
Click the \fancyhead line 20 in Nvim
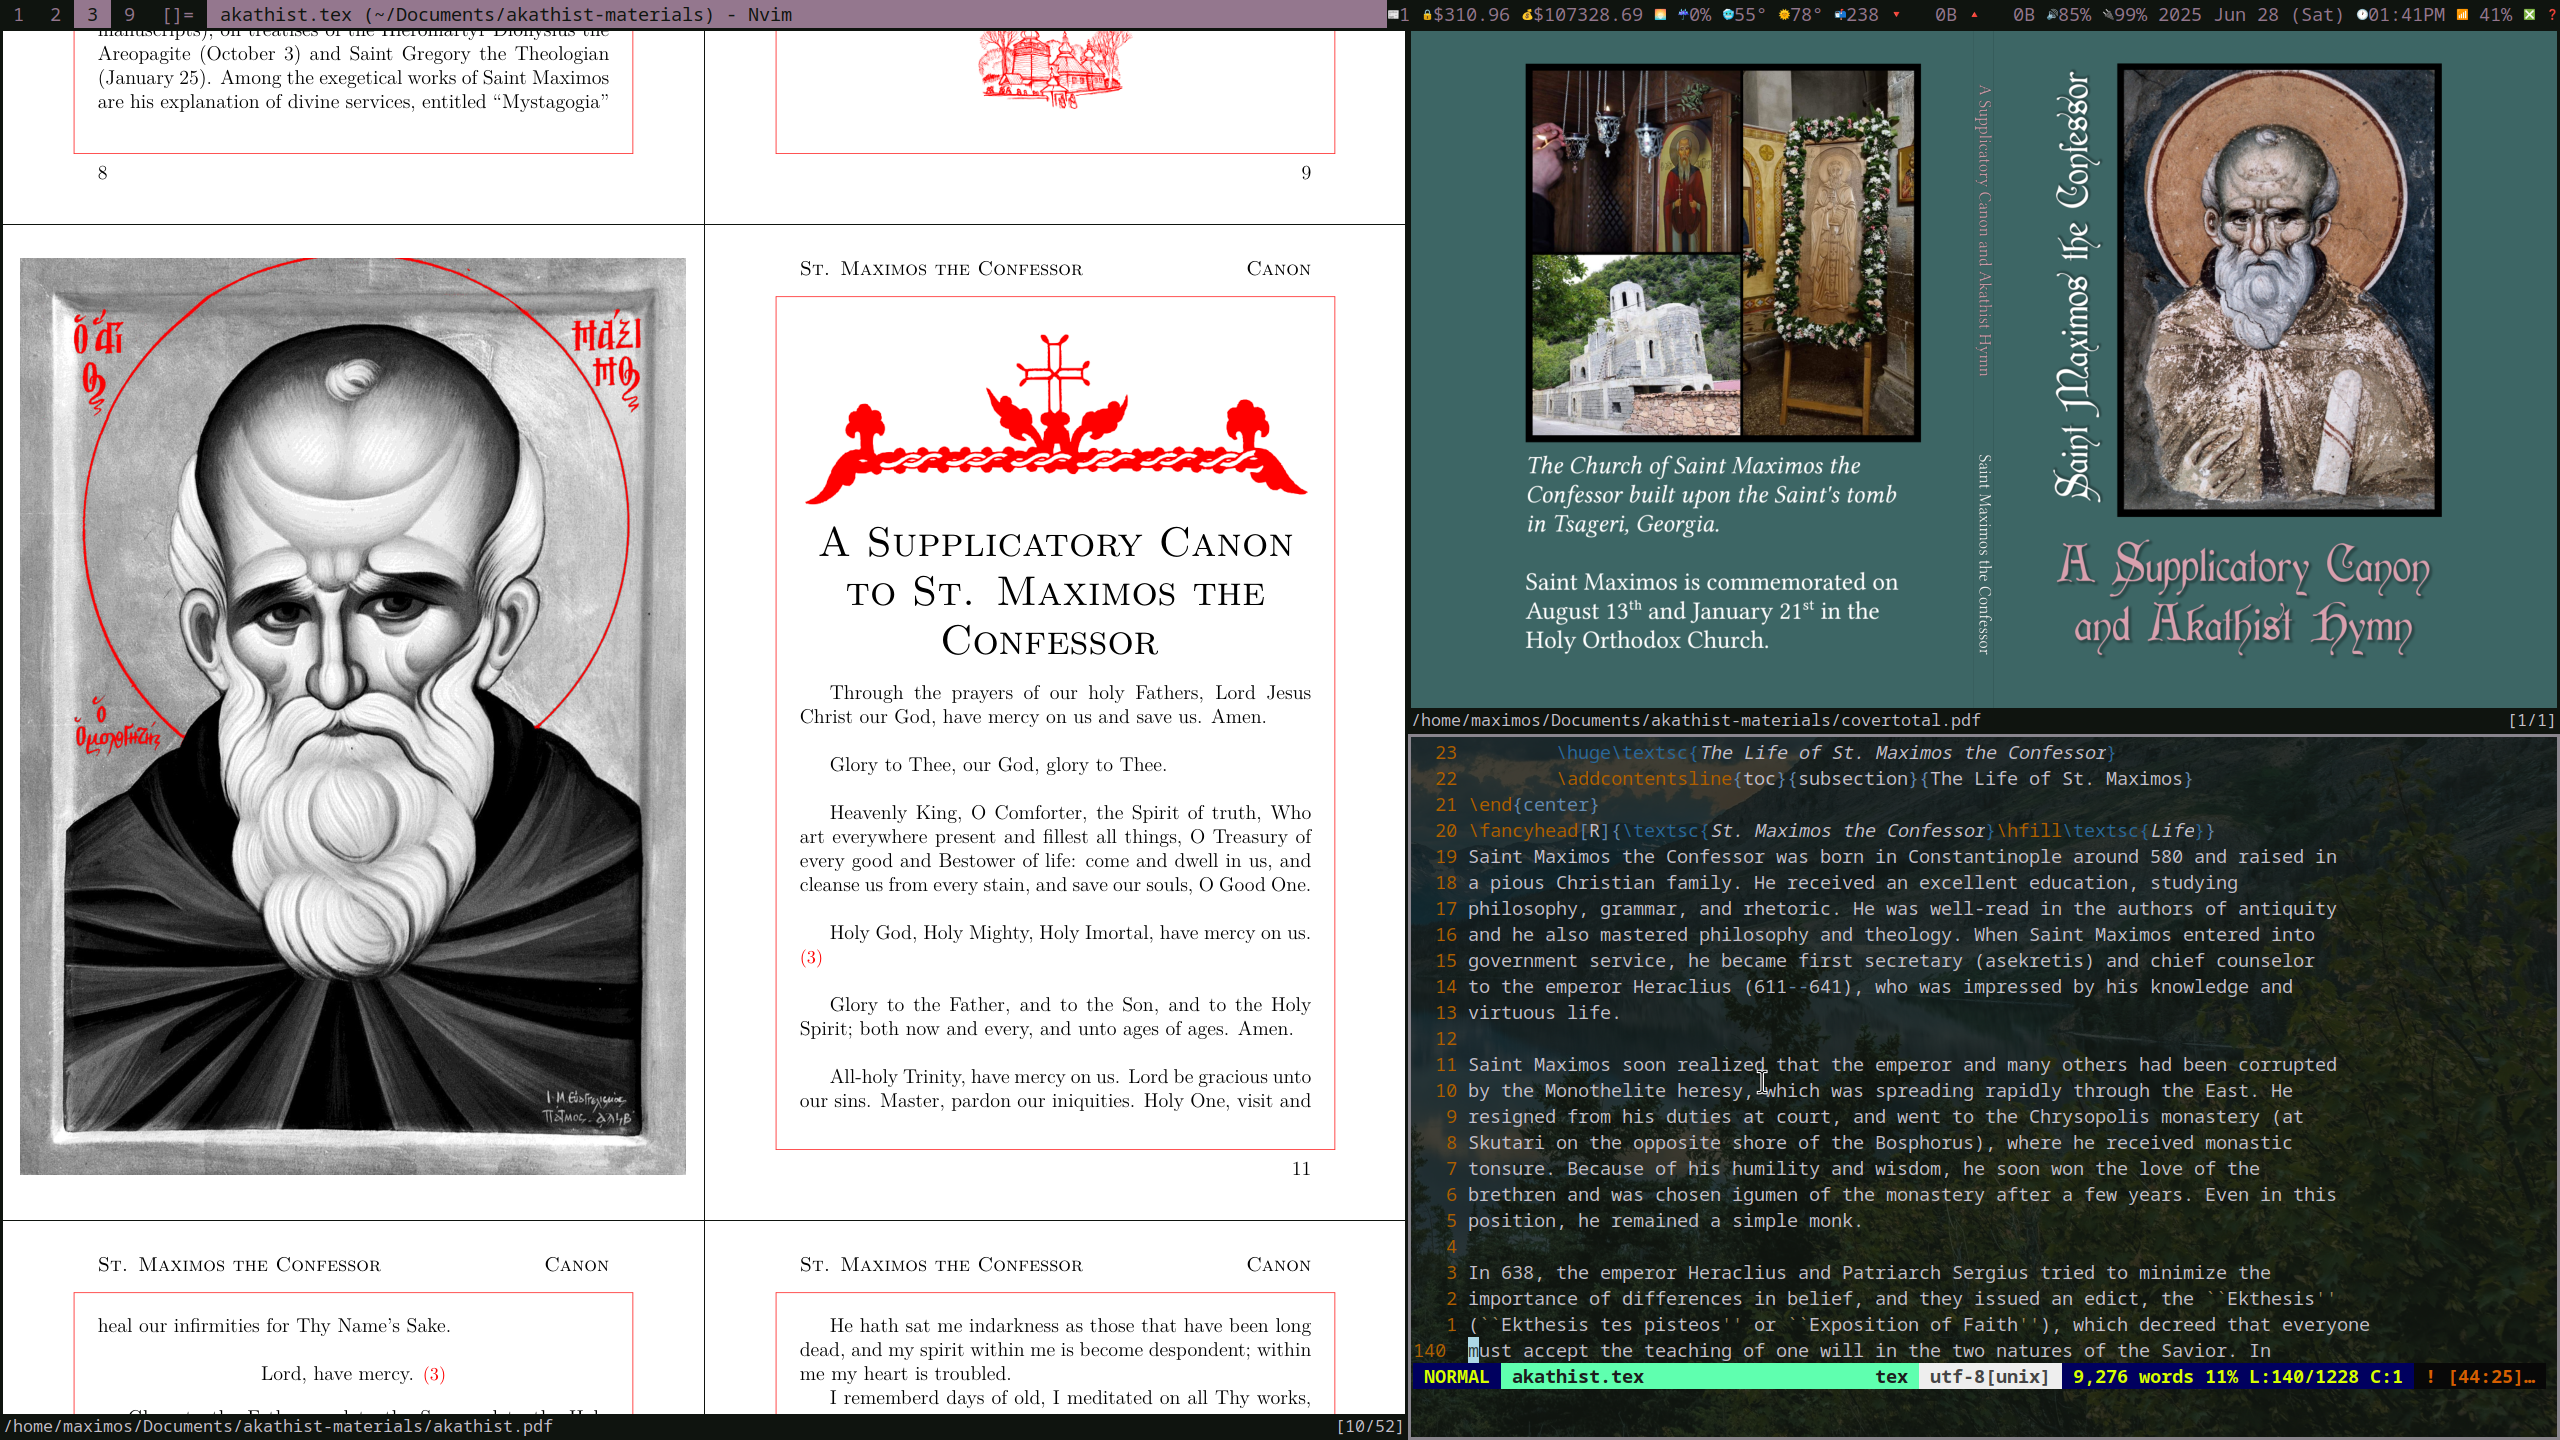pyautogui.click(x=1840, y=831)
